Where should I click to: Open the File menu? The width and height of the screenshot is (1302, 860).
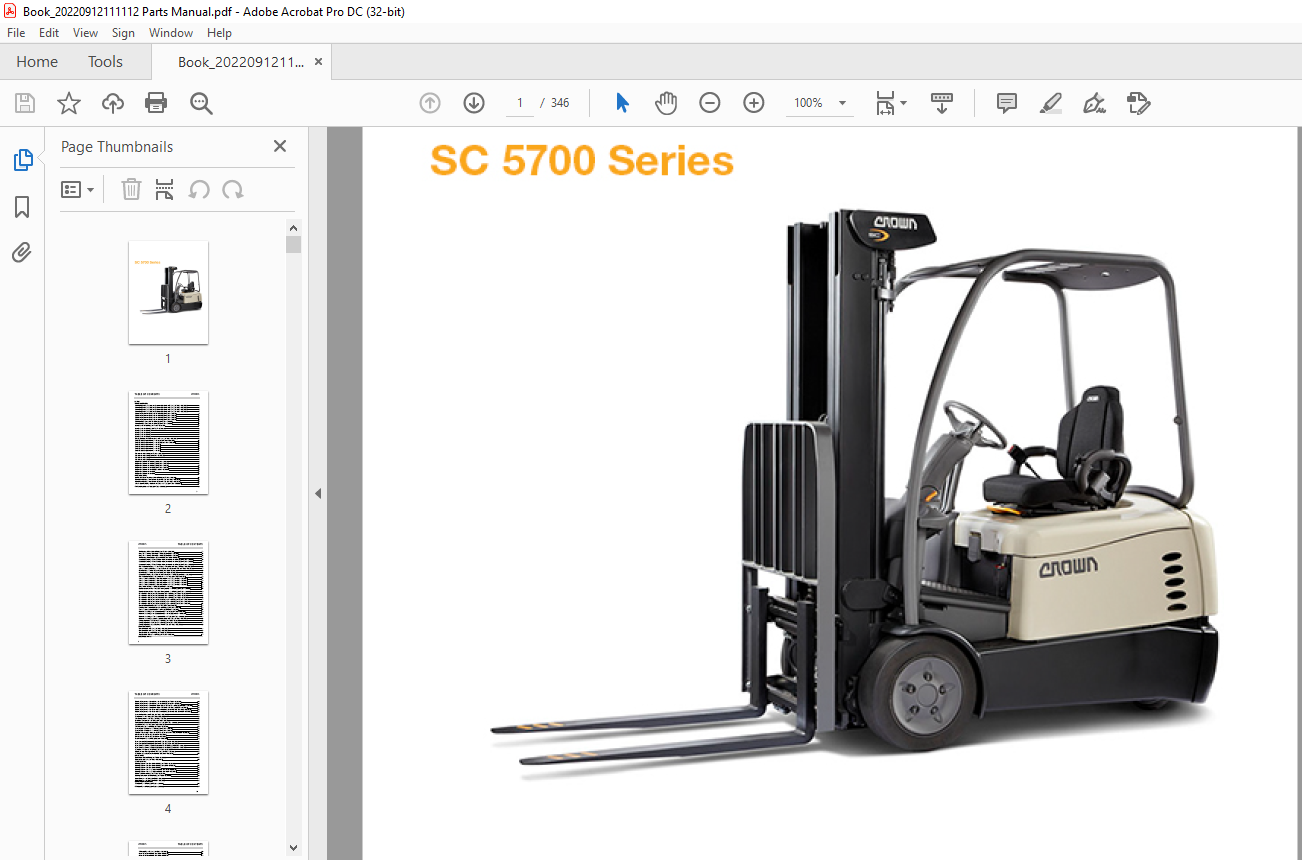coord(16,33)
